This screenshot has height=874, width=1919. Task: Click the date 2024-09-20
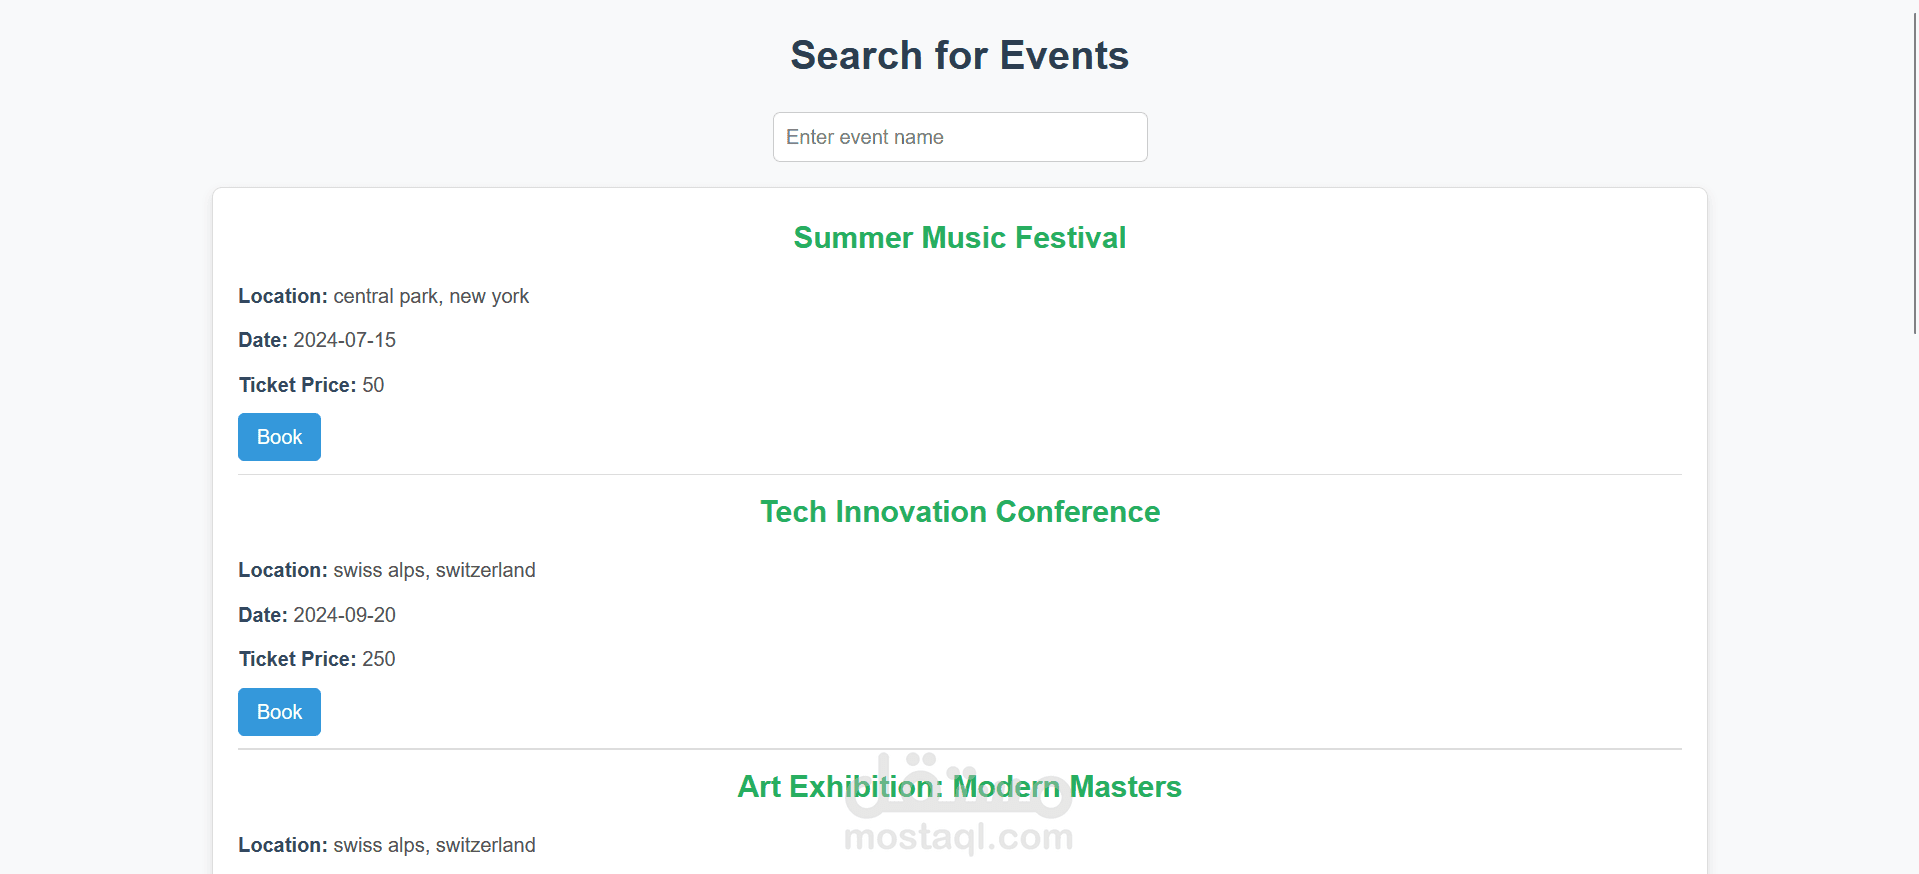click(344, 615)
